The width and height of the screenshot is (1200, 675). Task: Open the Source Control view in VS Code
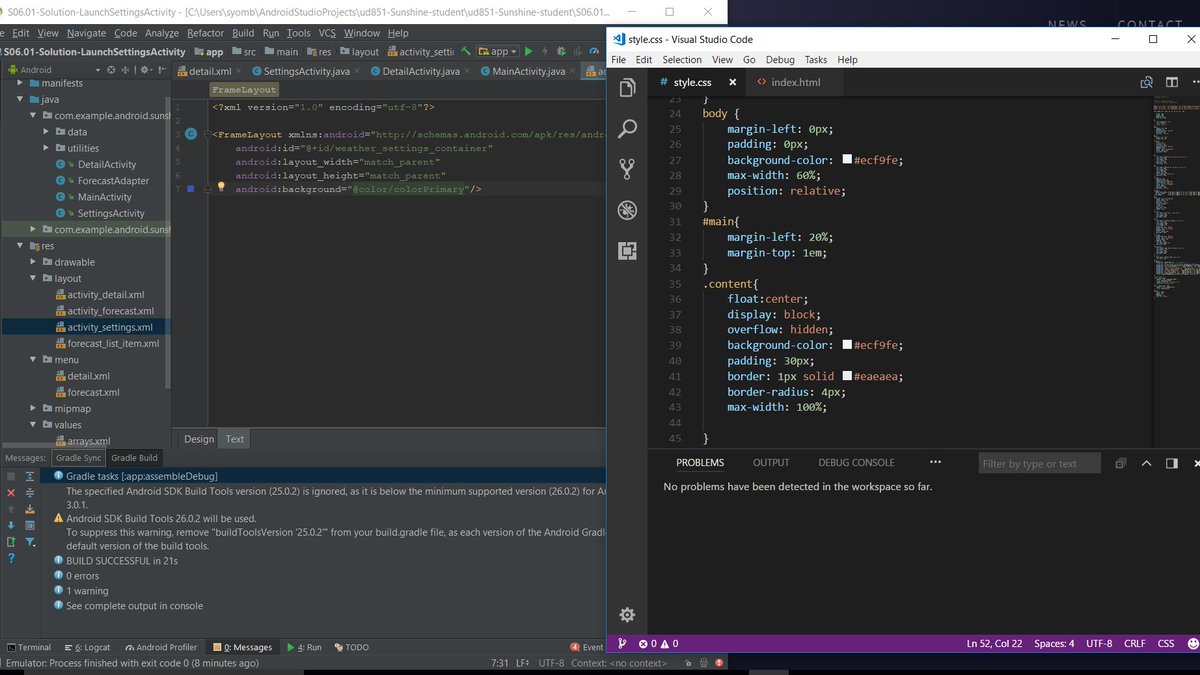tap(627, 169)
